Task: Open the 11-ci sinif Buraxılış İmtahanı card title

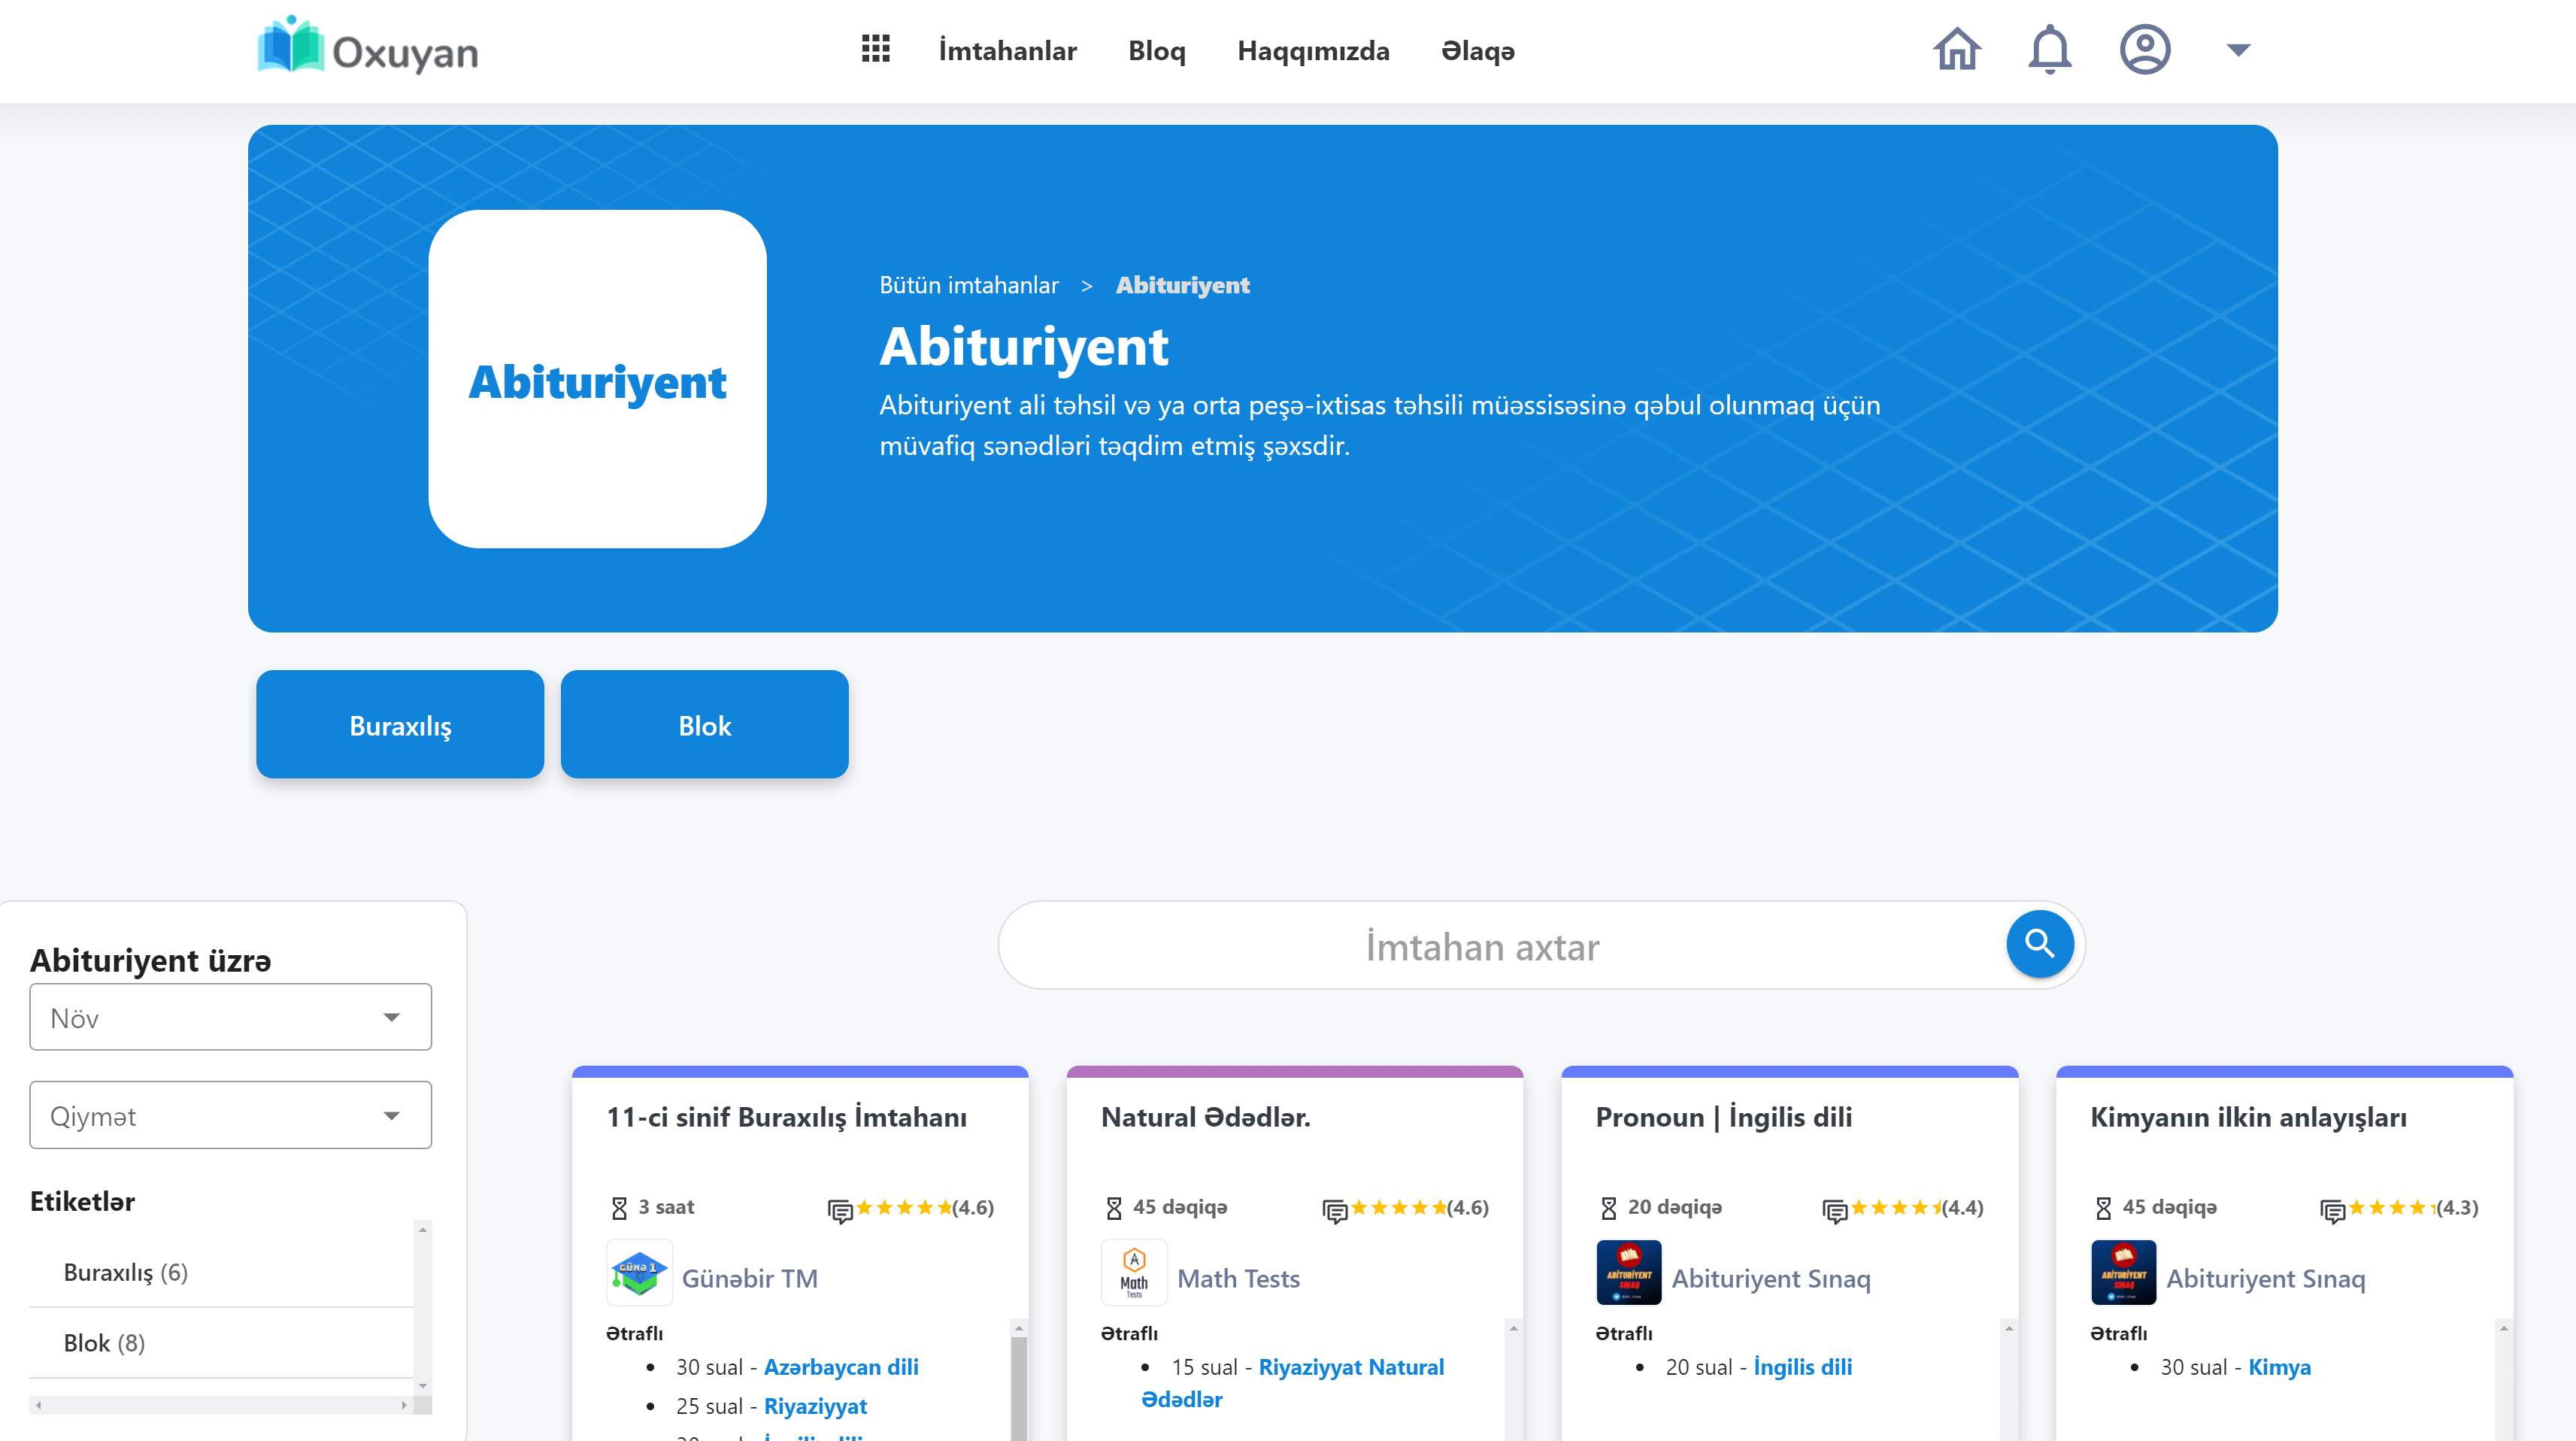Action: [x=786, y=1118]
